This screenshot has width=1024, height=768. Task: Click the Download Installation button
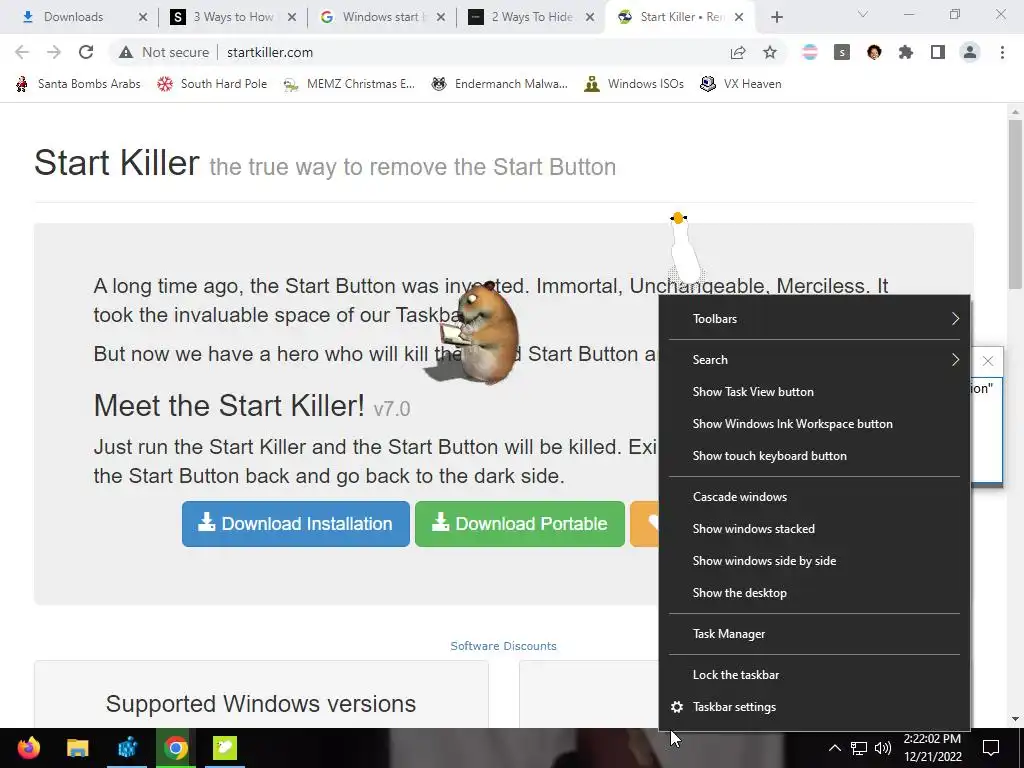(296, 524)
